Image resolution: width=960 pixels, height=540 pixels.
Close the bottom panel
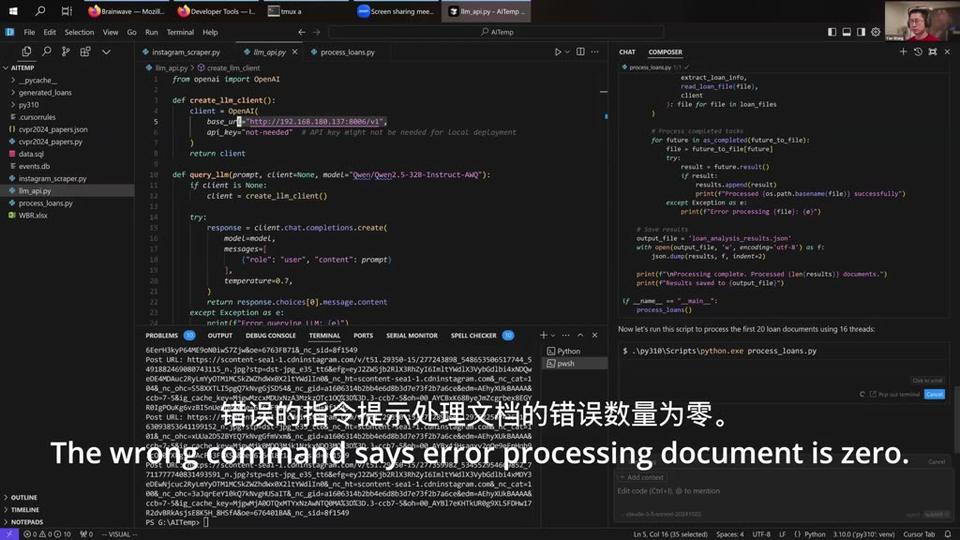(x=594, y=336)
